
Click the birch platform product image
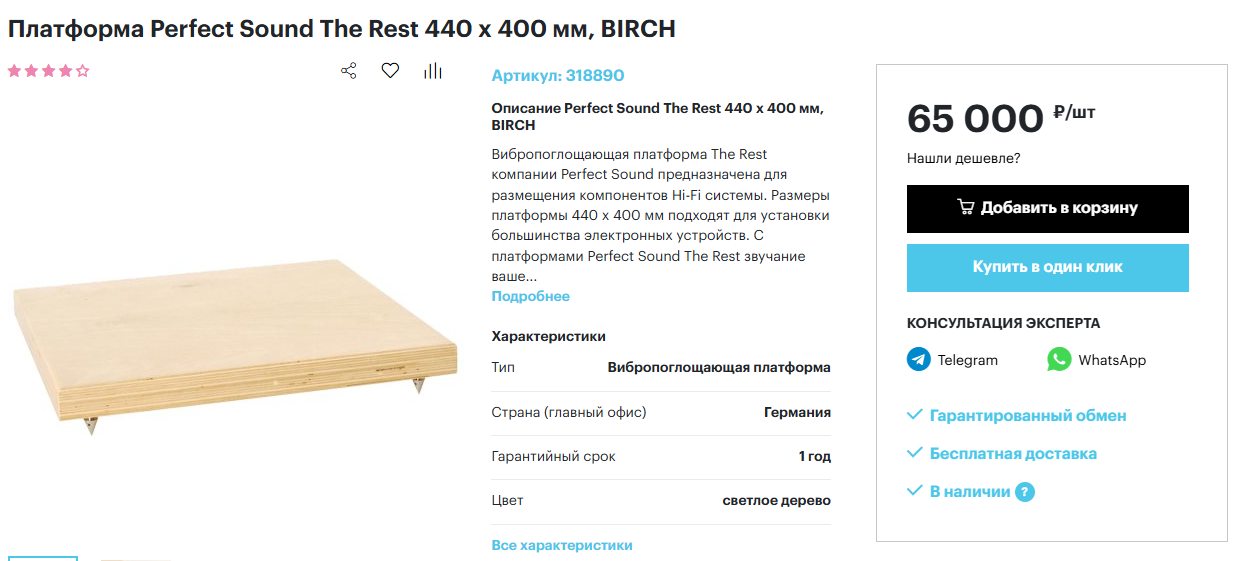tap(235, 342)
